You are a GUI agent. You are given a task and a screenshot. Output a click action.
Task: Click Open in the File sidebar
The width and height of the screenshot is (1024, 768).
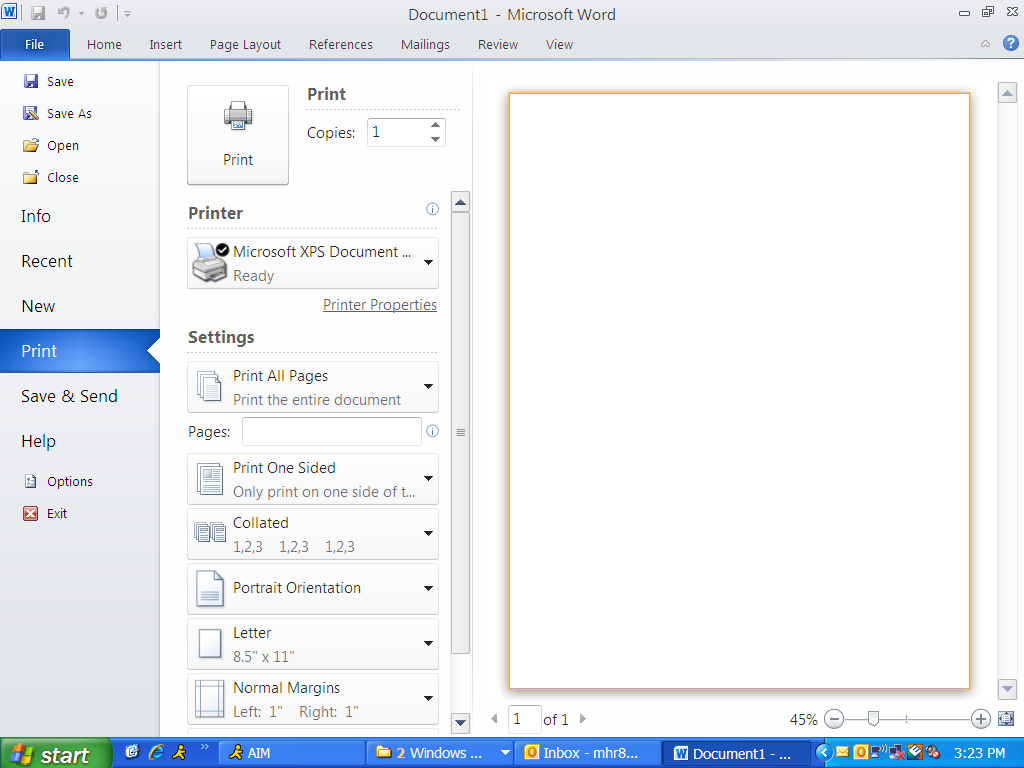(x=51, y=145)
